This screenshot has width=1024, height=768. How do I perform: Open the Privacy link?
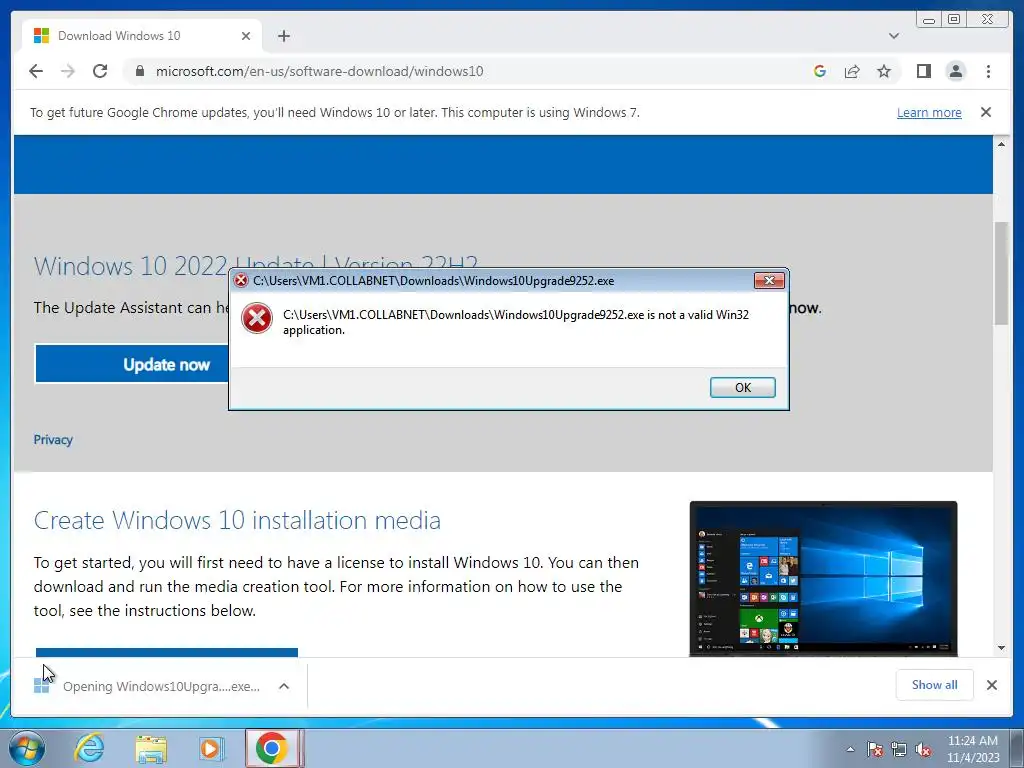(x=53, y=440)
